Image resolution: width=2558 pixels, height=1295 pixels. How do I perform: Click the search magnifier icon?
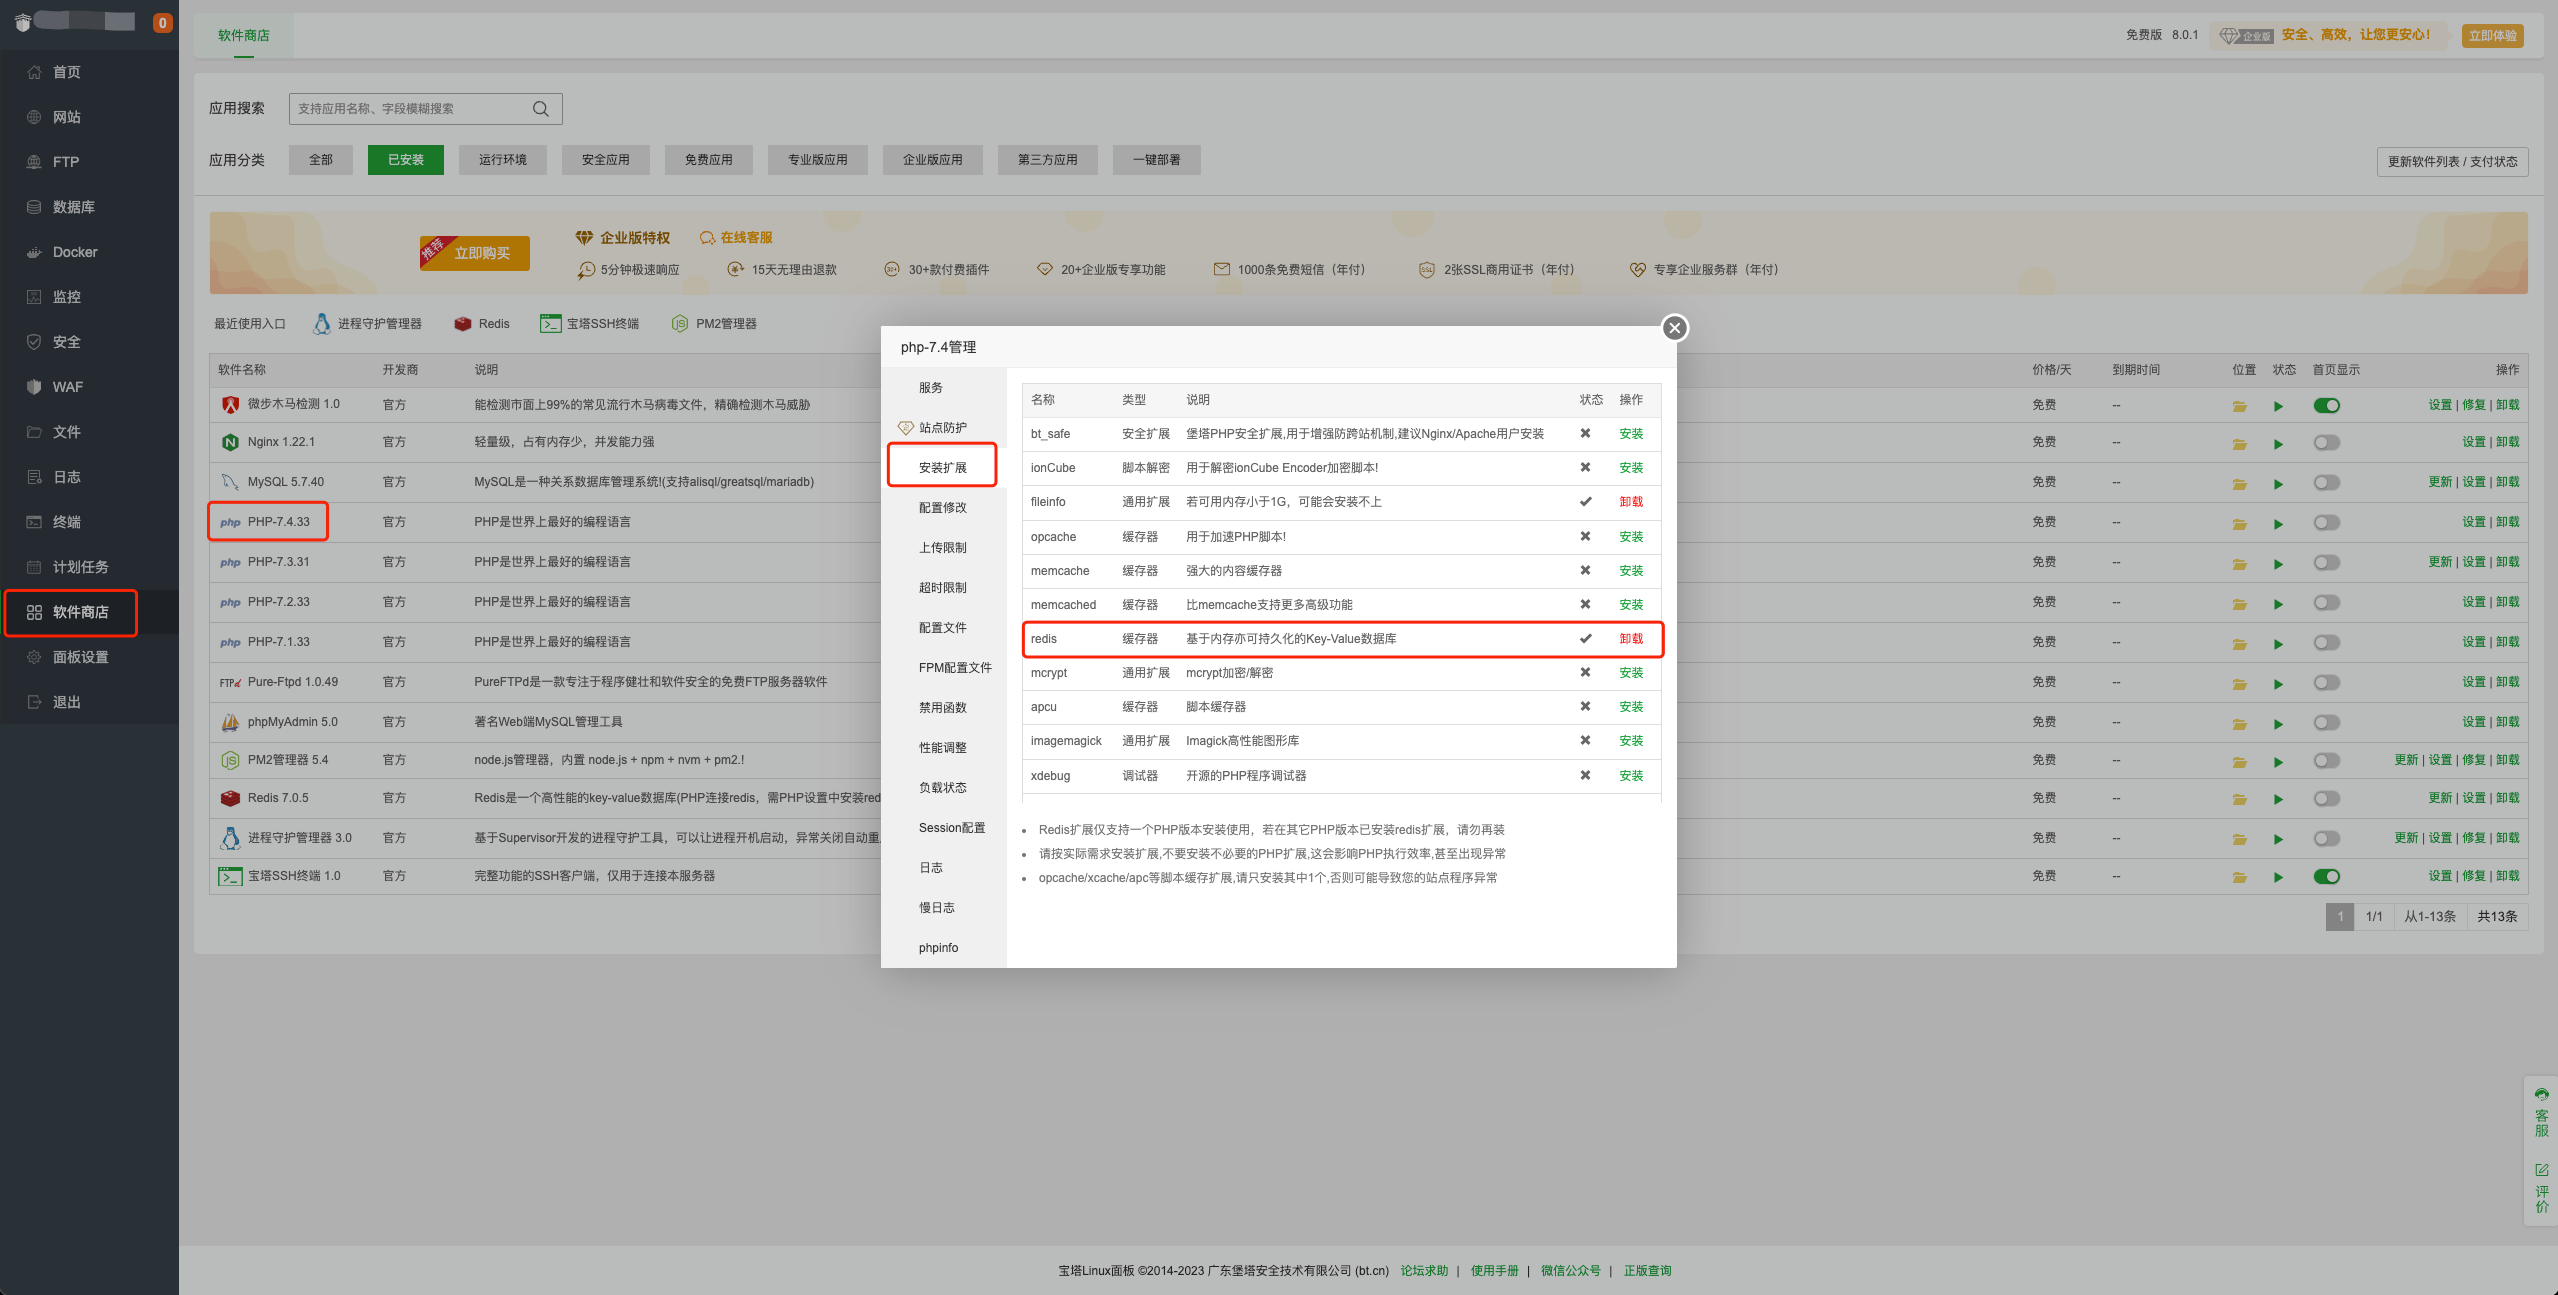[x=540, y=109]
